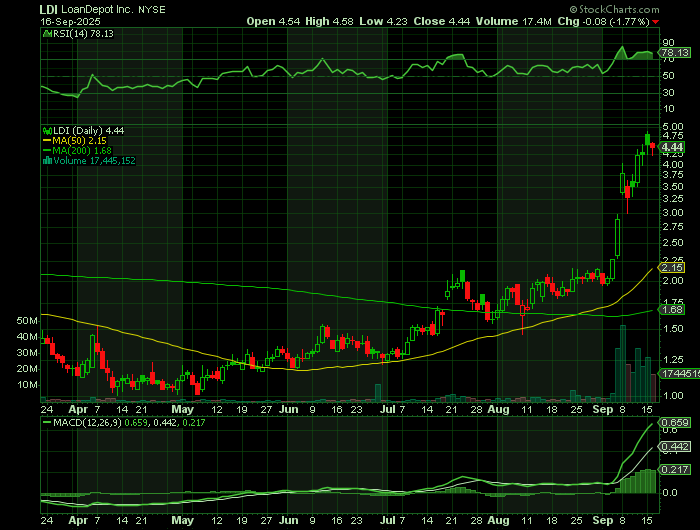Click the Chg -0.08 (-1.77%) text
Screen dimensions: 700x530
click(x=603, y=21)
